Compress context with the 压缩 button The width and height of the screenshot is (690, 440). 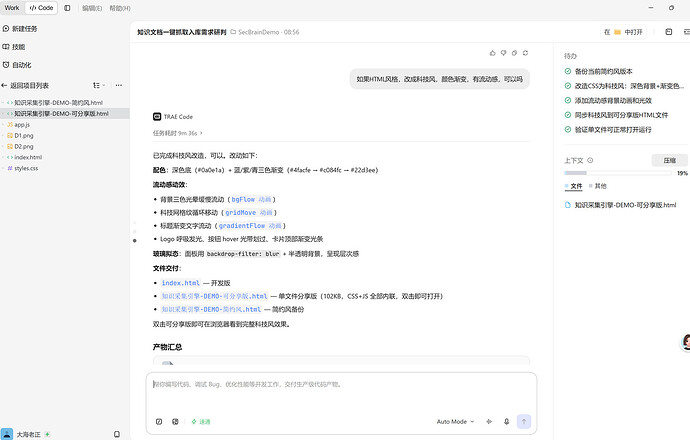(669, 161)
